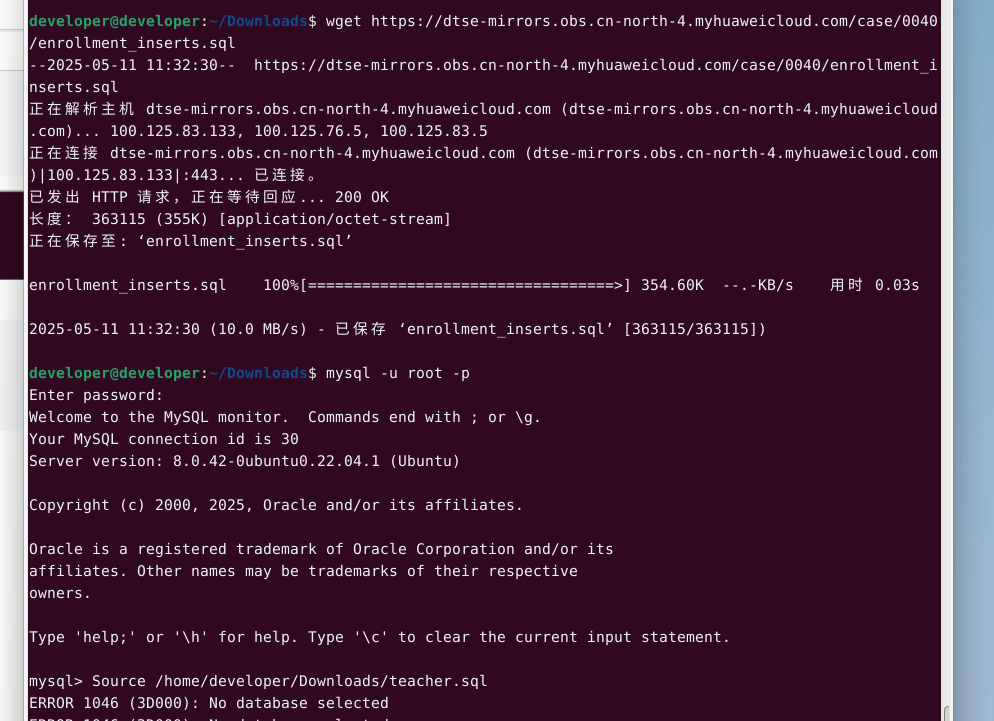Click the 'mysql -u root -p' command text
Image resolution: width=994 pixels, height=721 pixels.
[x=397, y=373]
